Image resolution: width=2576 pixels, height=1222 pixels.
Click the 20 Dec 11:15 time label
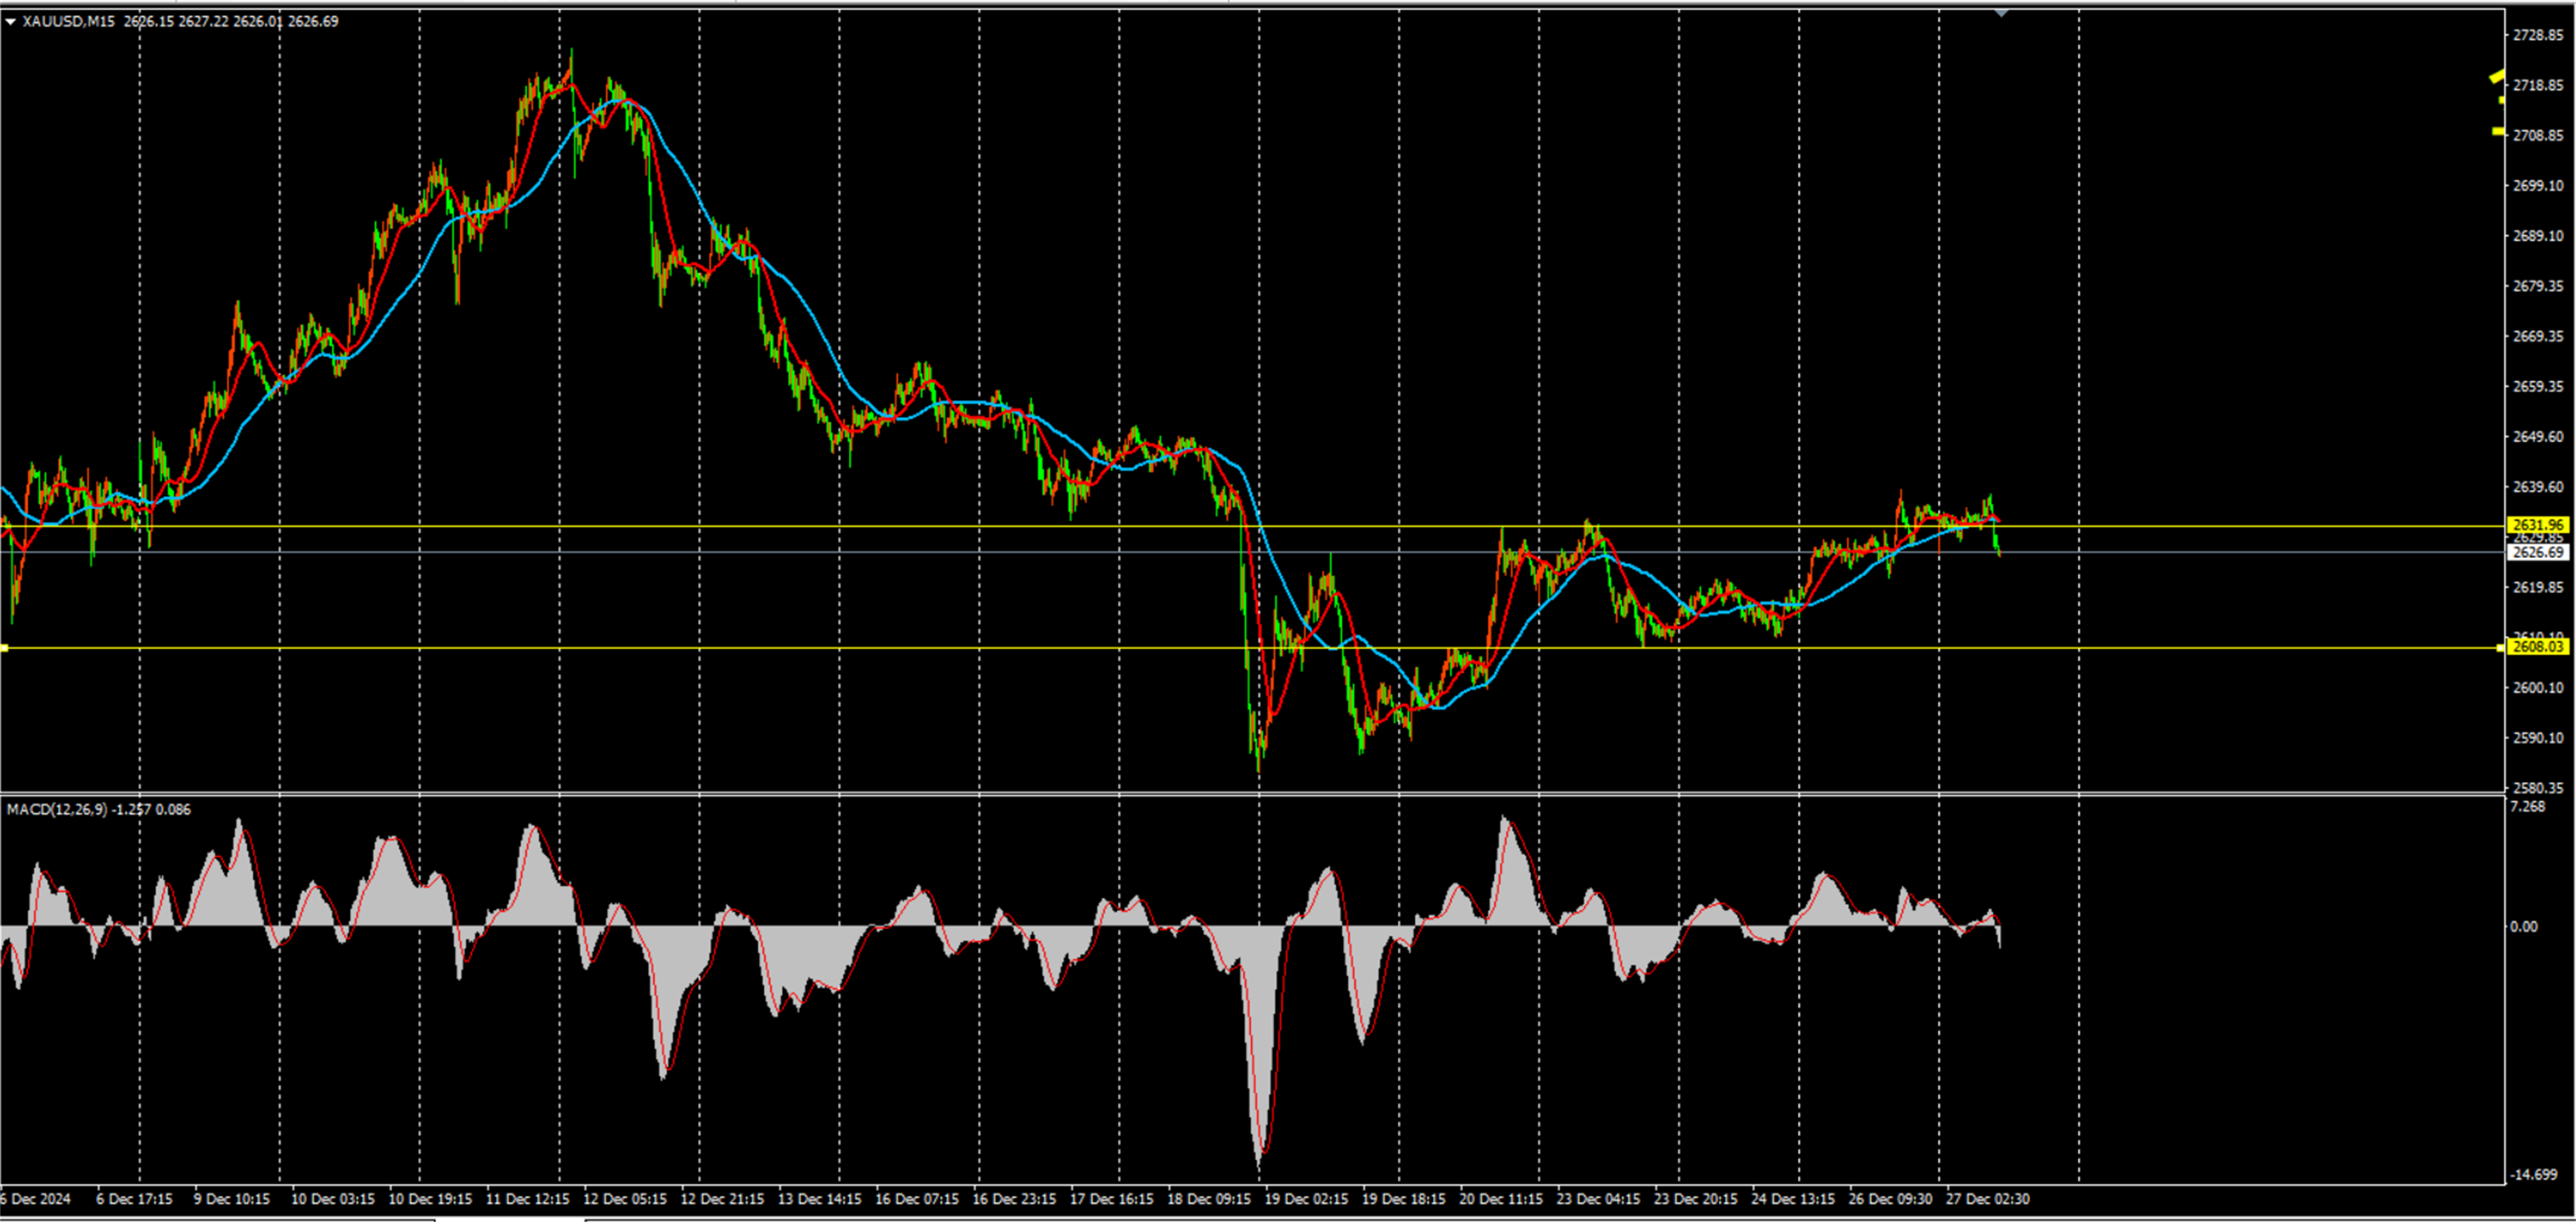pyautogui.click(x=1501, y=1199)
